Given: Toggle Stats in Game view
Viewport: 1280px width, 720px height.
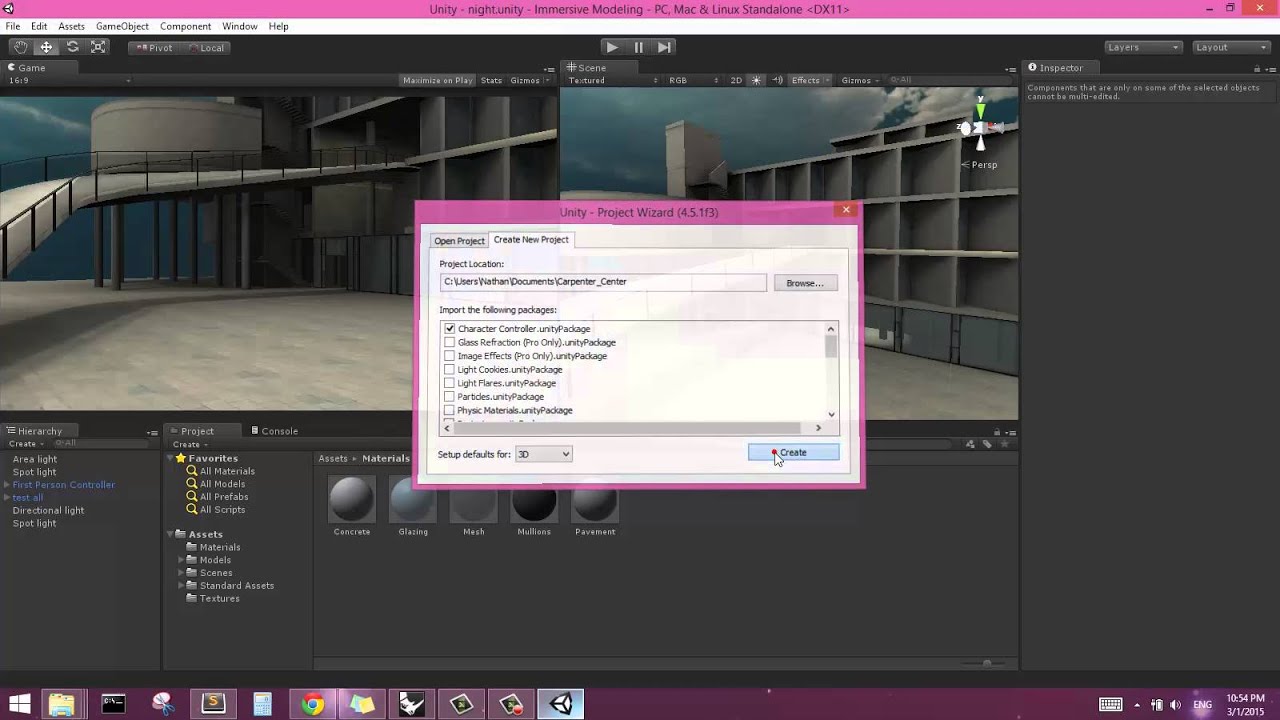Looking at the screenshot, I should click(491, 80).
